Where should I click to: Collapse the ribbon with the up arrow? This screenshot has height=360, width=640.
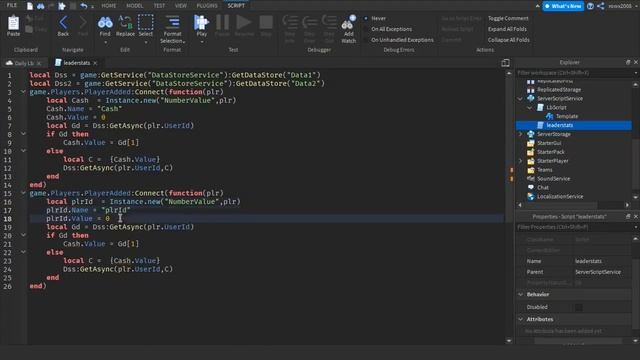[x=537, y=6]
